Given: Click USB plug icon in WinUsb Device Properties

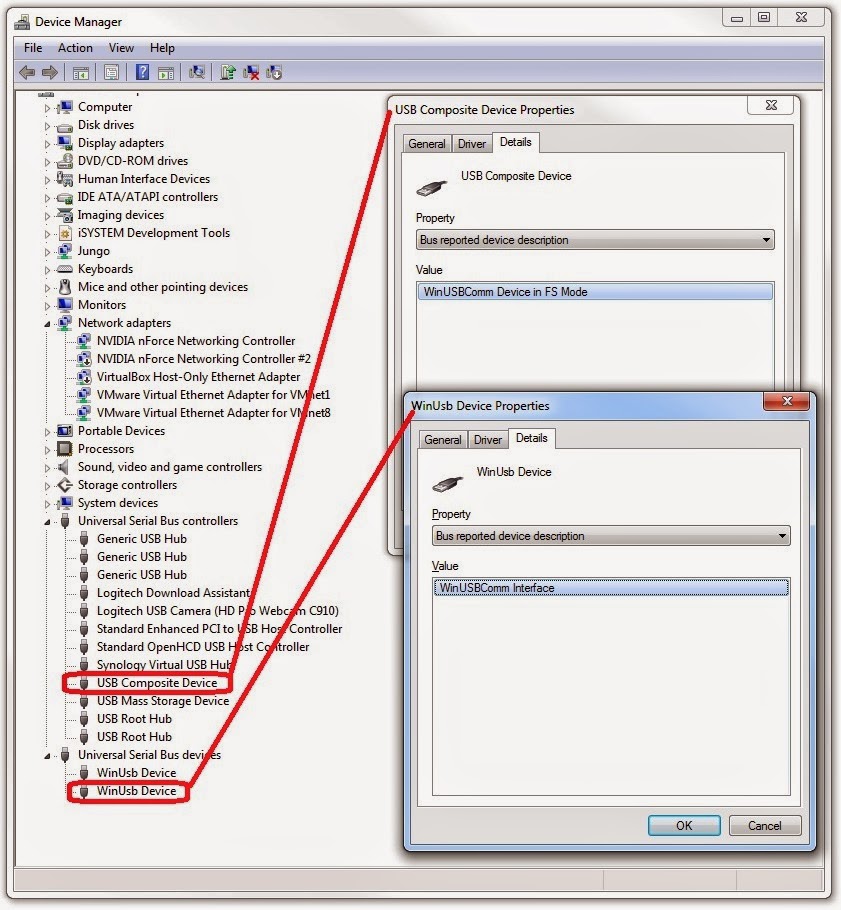Looking at the screenshot, I should pos(447,483).
